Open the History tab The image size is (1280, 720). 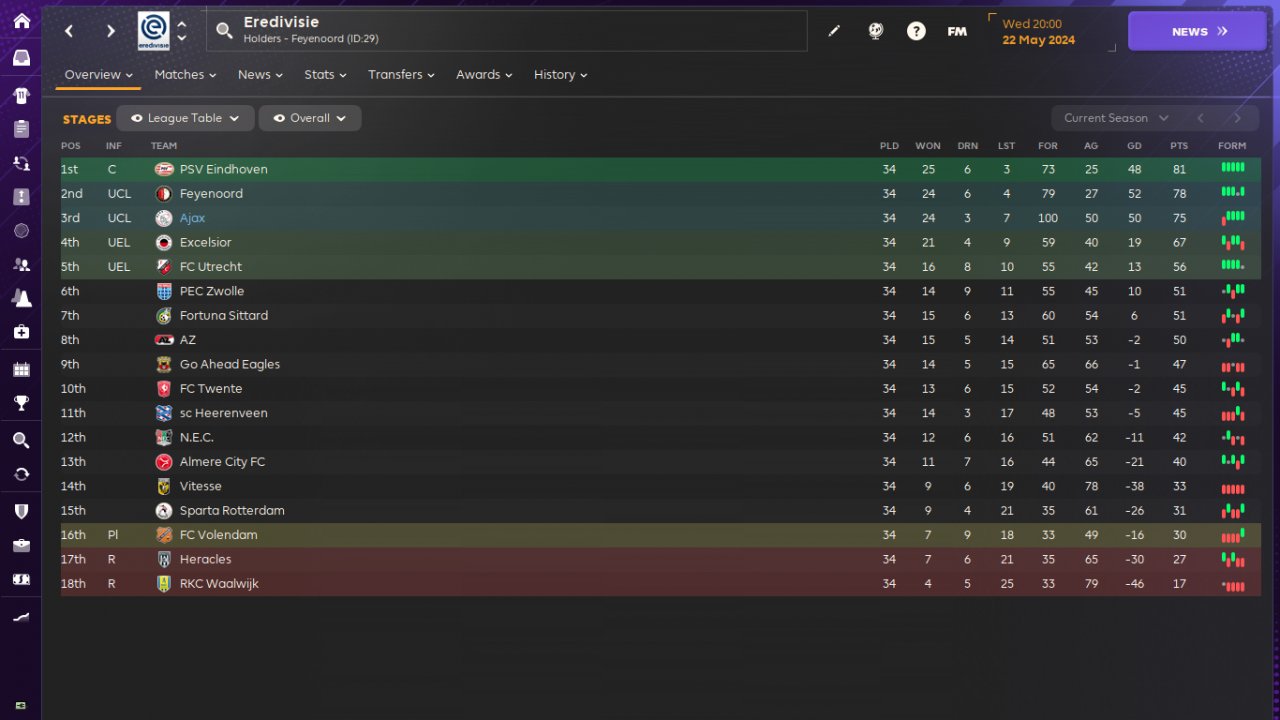coord(560,75)
